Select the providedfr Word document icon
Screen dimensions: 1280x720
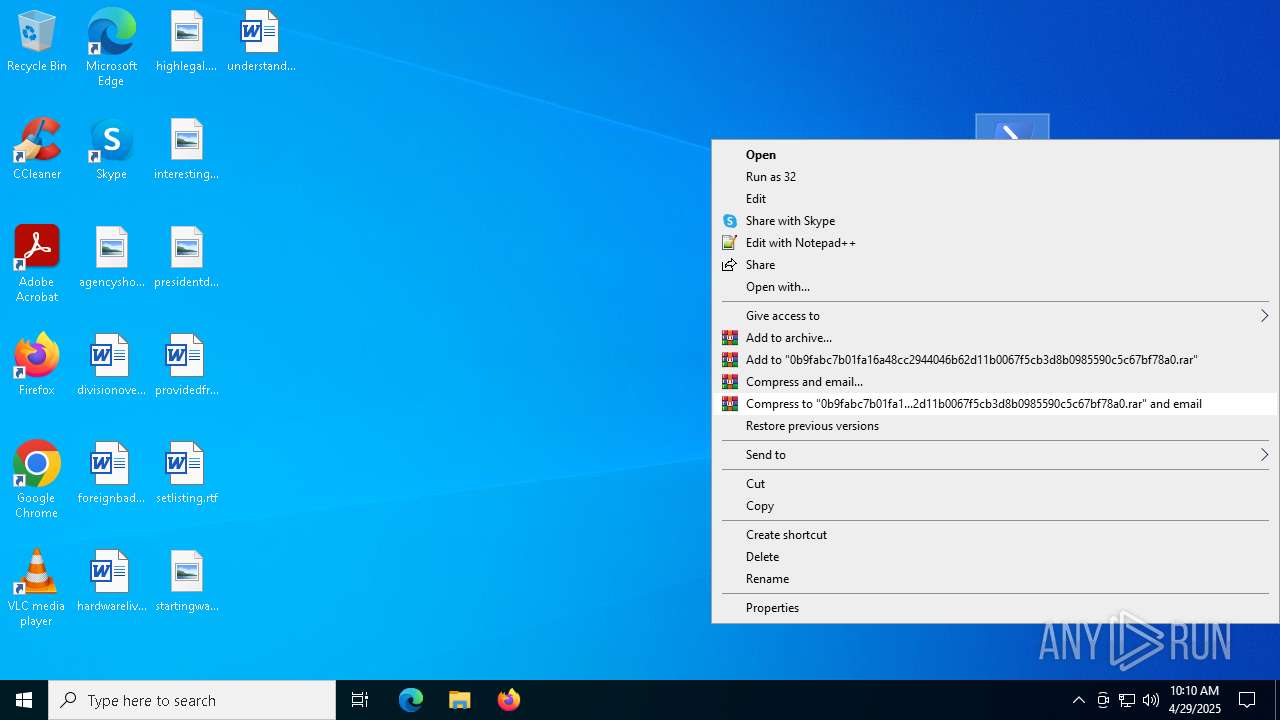point(186,366)
